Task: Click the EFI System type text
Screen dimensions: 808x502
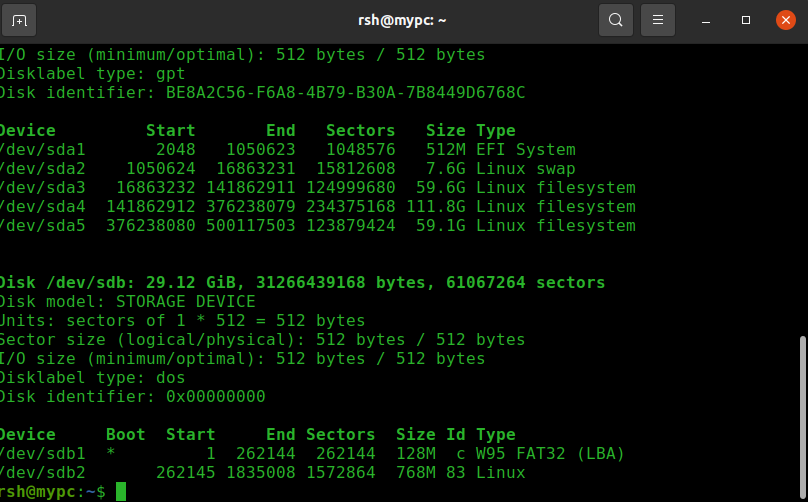Action: click(525, 150)
